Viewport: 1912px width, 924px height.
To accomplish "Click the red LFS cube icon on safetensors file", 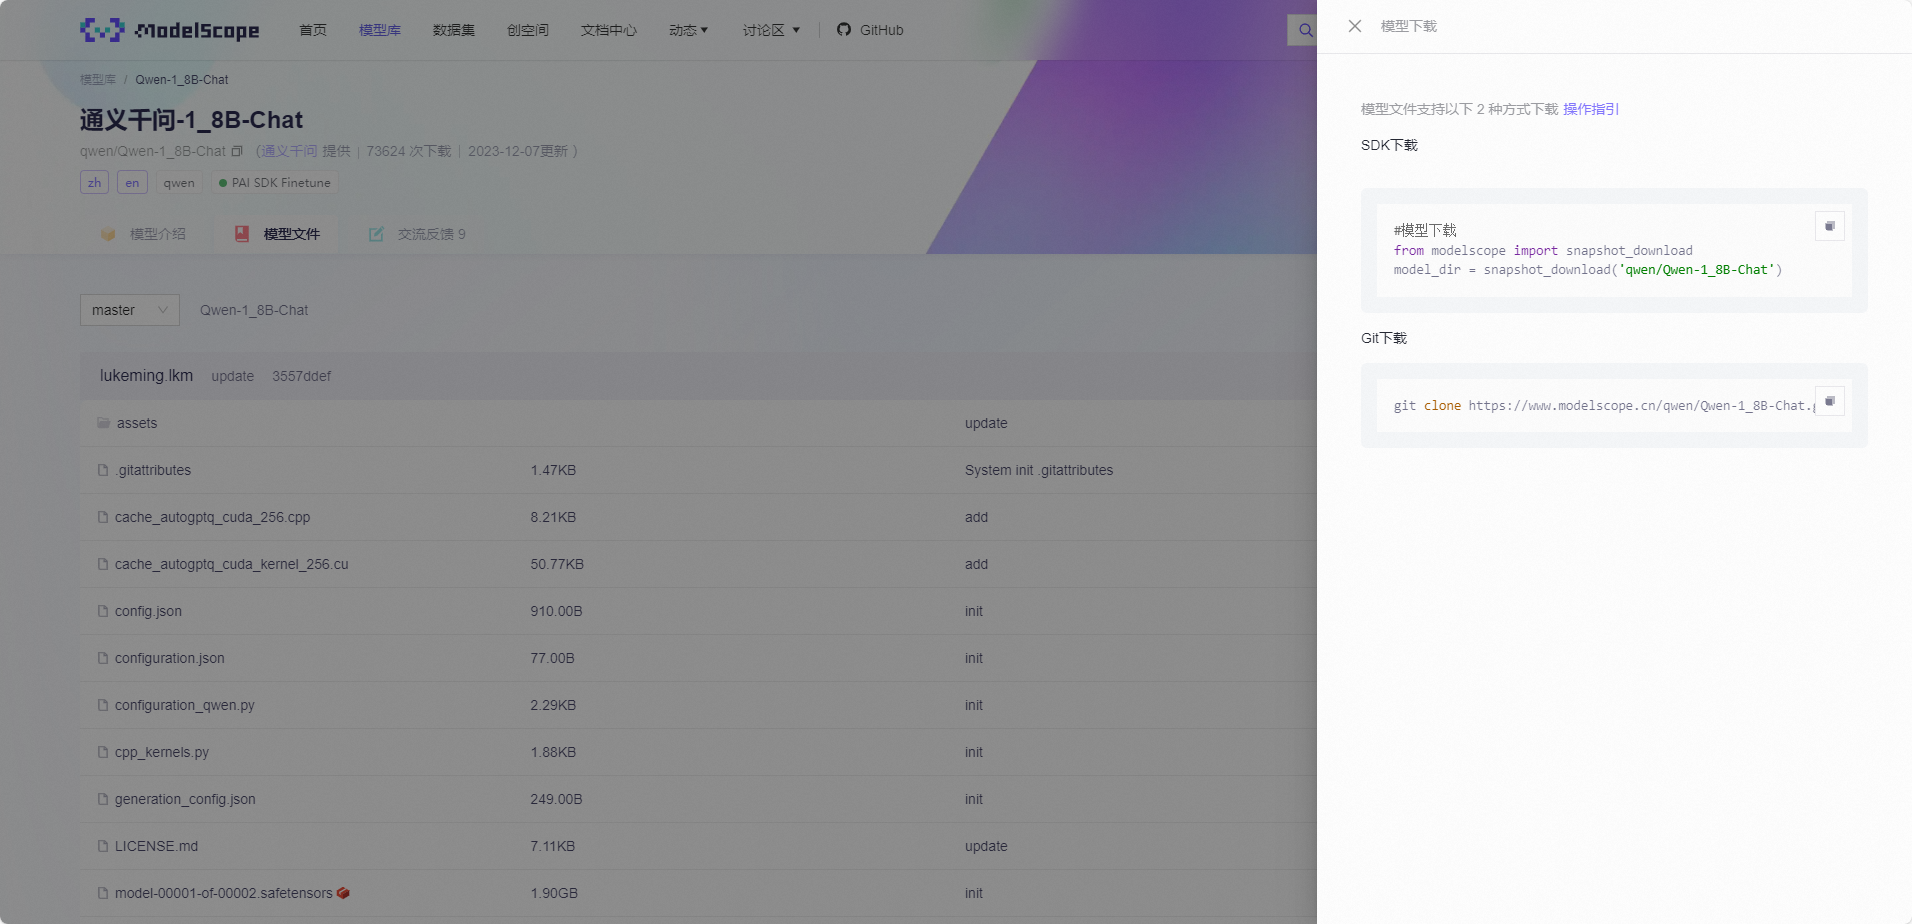I will pyautogui.click(x=343, y=893).
